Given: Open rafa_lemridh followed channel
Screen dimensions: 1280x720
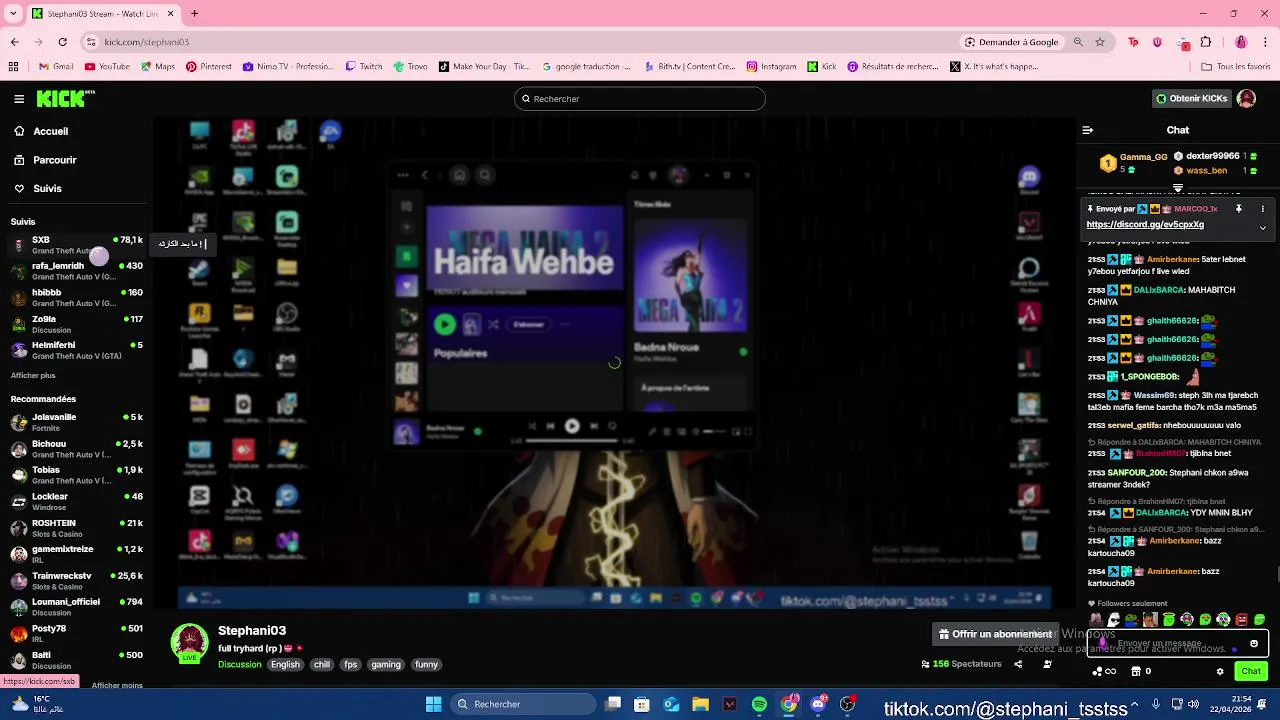Looking at the screenshot, I should 76,271.
